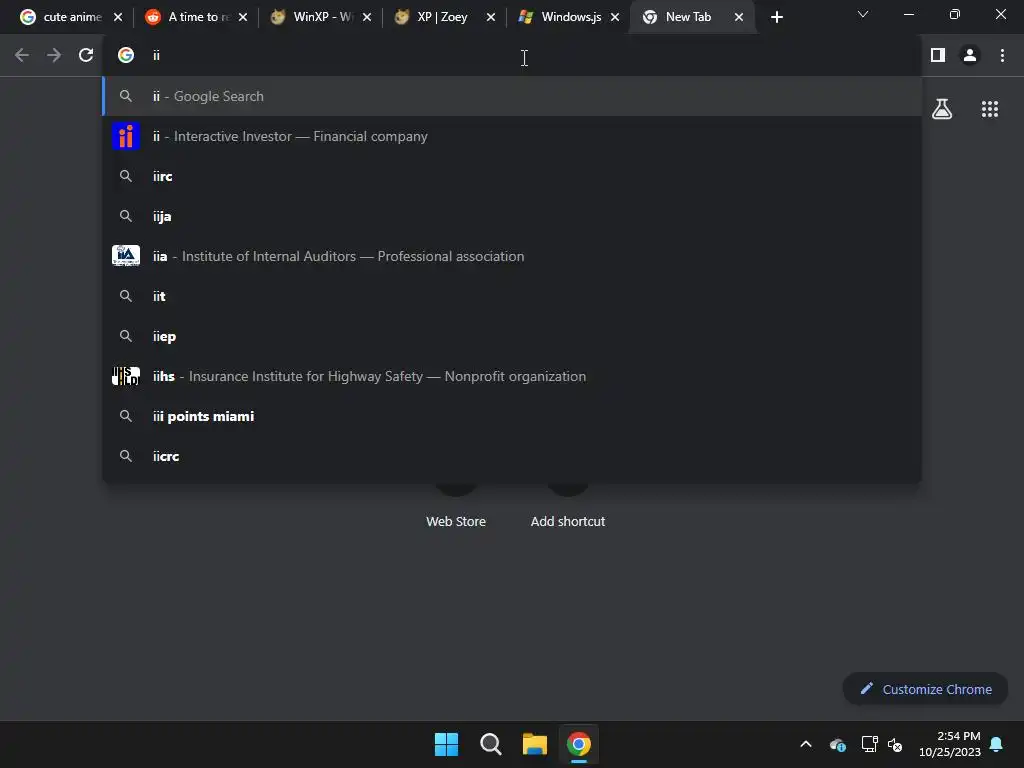Choose the 'iiep' search suggestion

512,336
